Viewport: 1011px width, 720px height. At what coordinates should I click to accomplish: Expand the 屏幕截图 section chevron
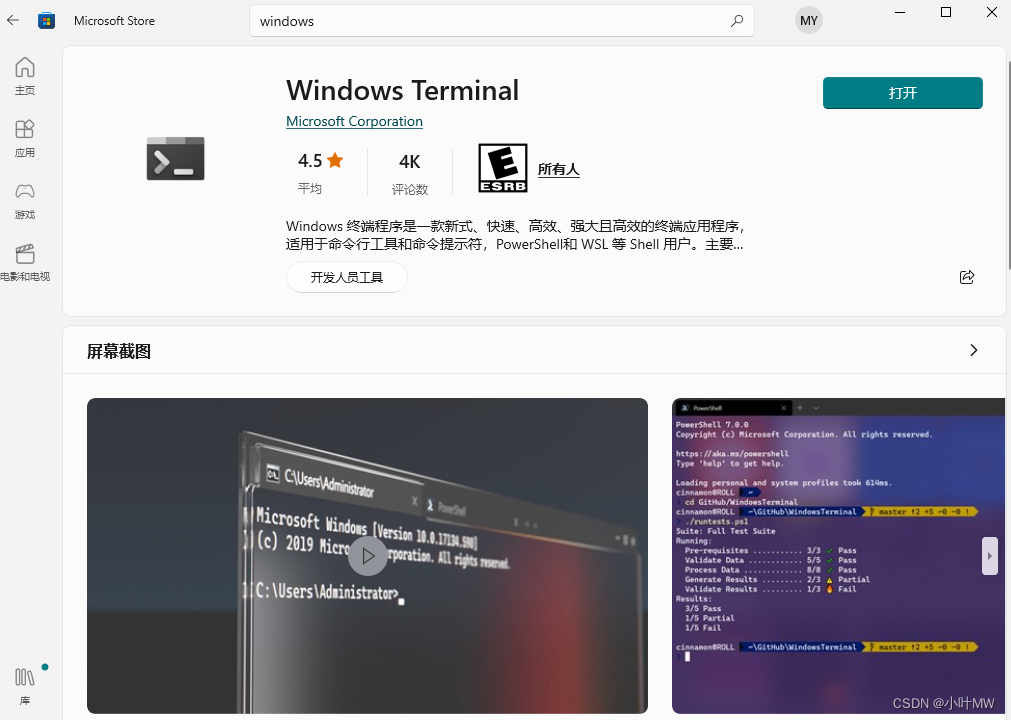tap(974, 350)
